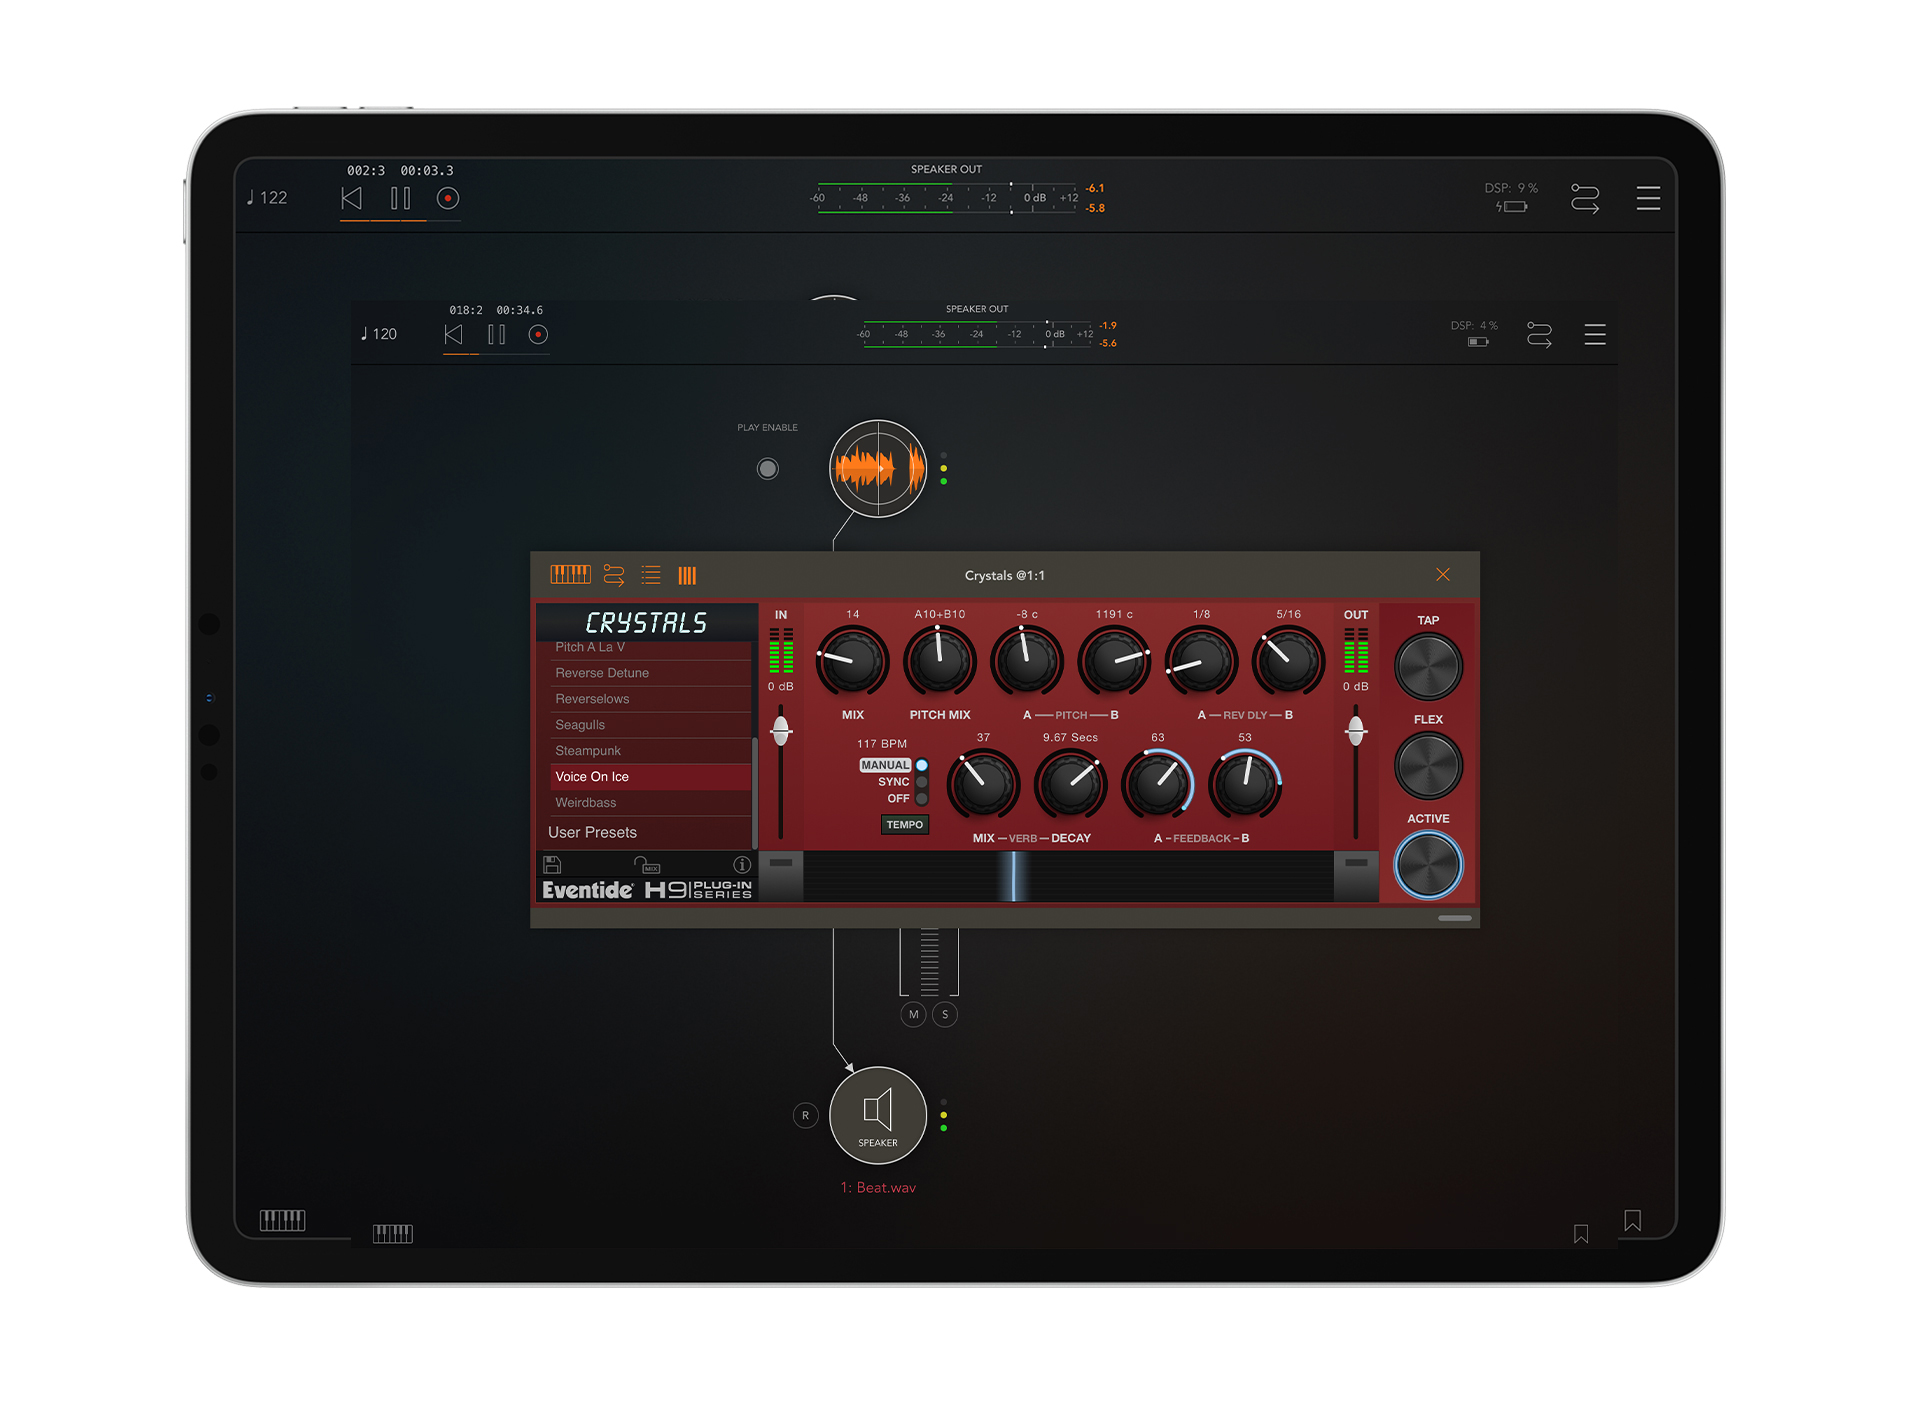Pause playback in the tempo 122 window

click(400, 198)
